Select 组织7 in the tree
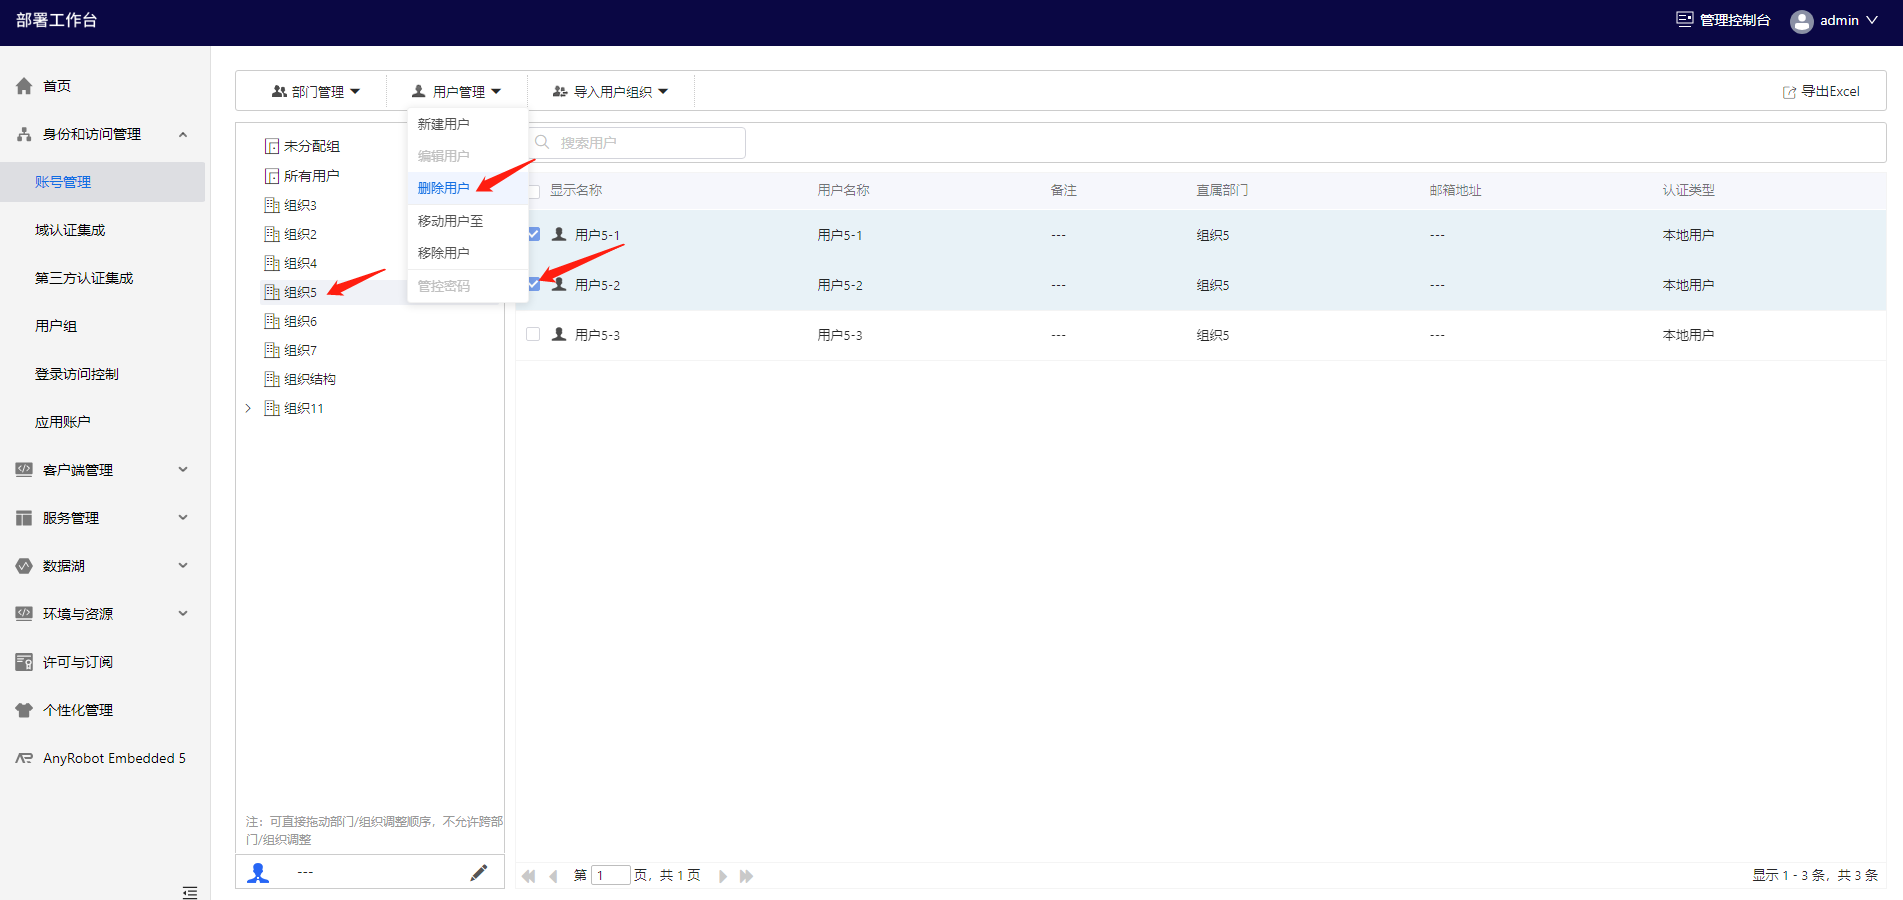1903x900 pixels. 300,350
